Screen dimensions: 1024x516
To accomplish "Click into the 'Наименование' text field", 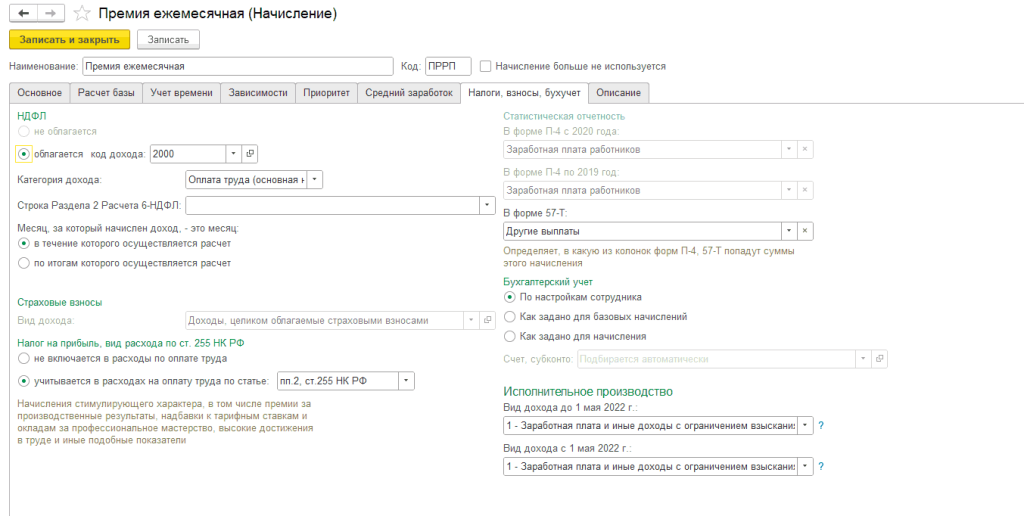I will 238,67.
